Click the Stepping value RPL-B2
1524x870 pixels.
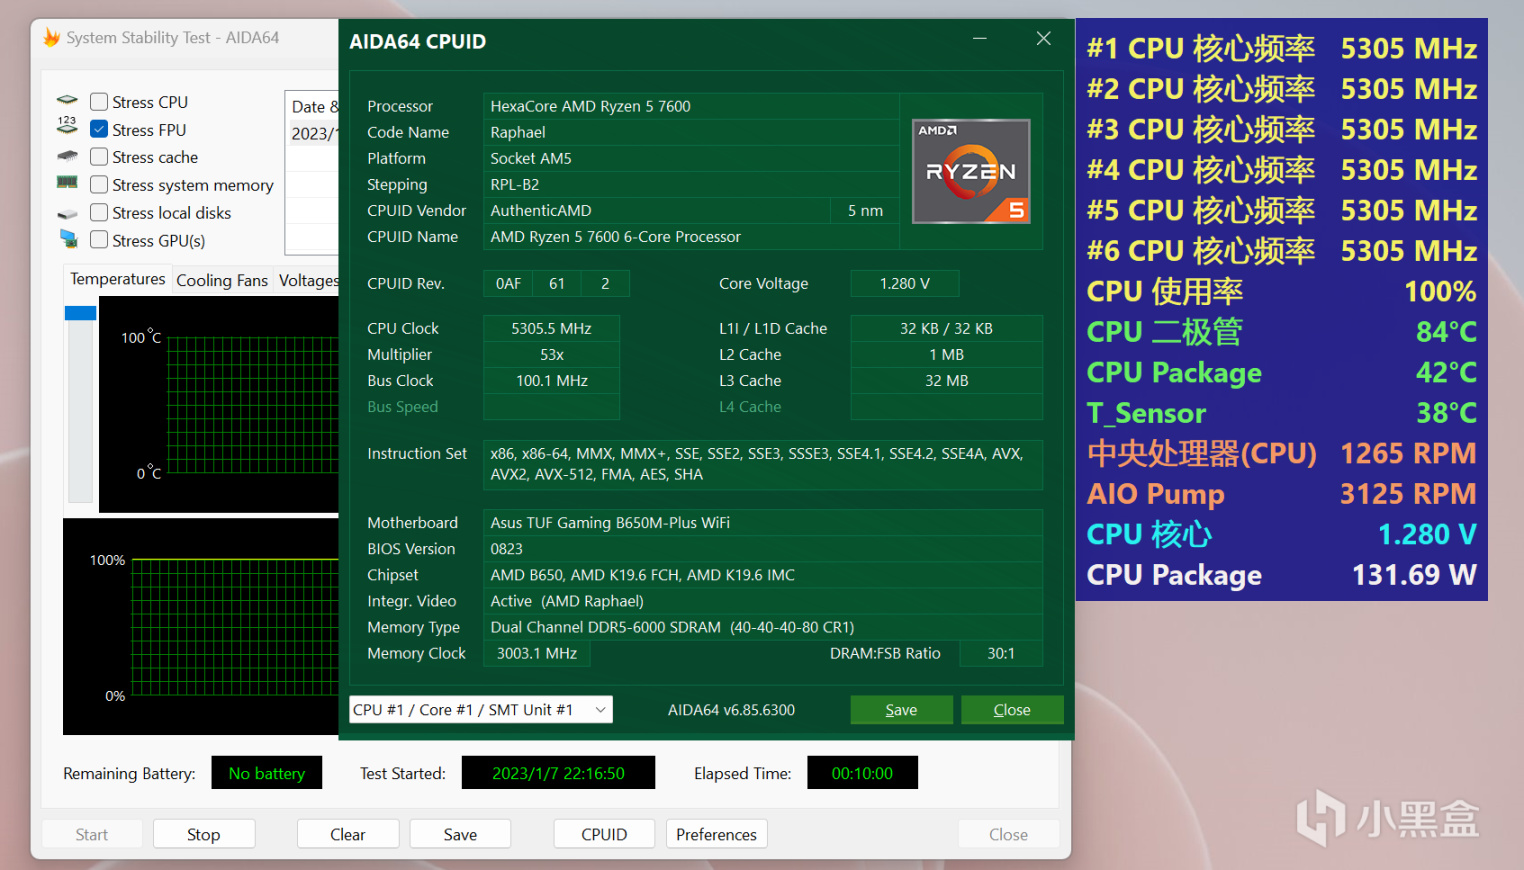coord(691,184)
